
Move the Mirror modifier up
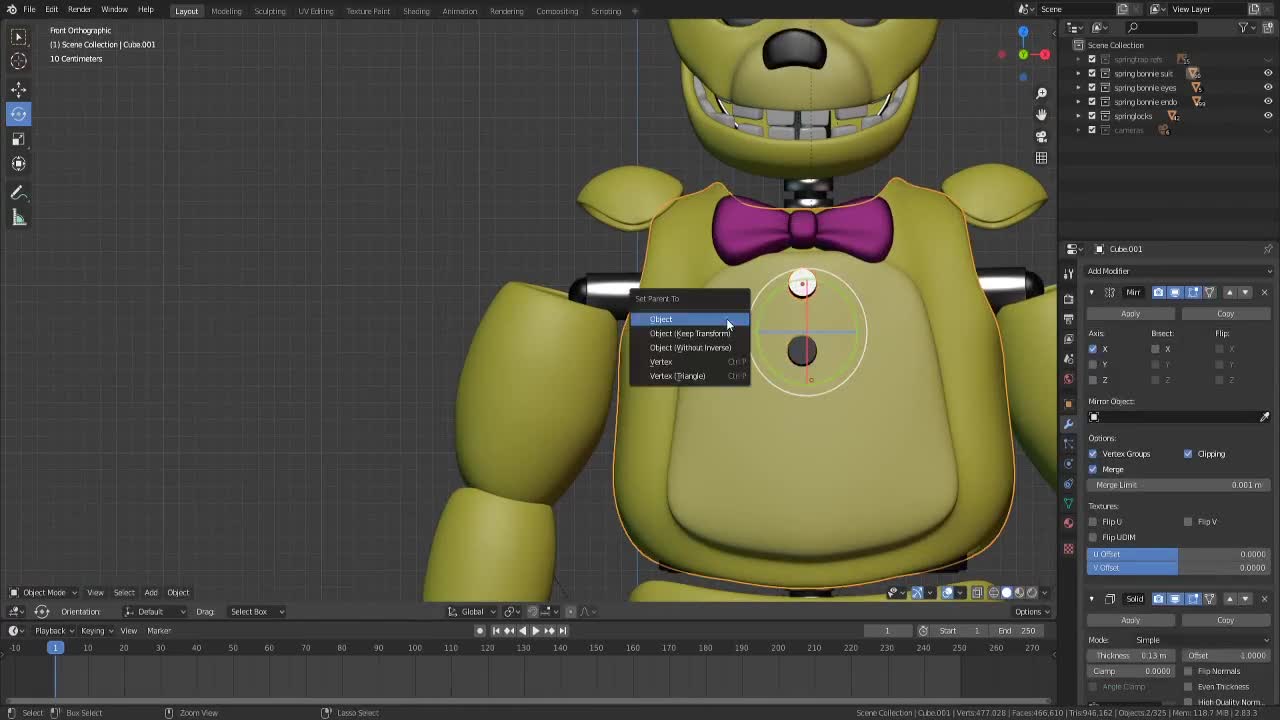pos(1229,292)
